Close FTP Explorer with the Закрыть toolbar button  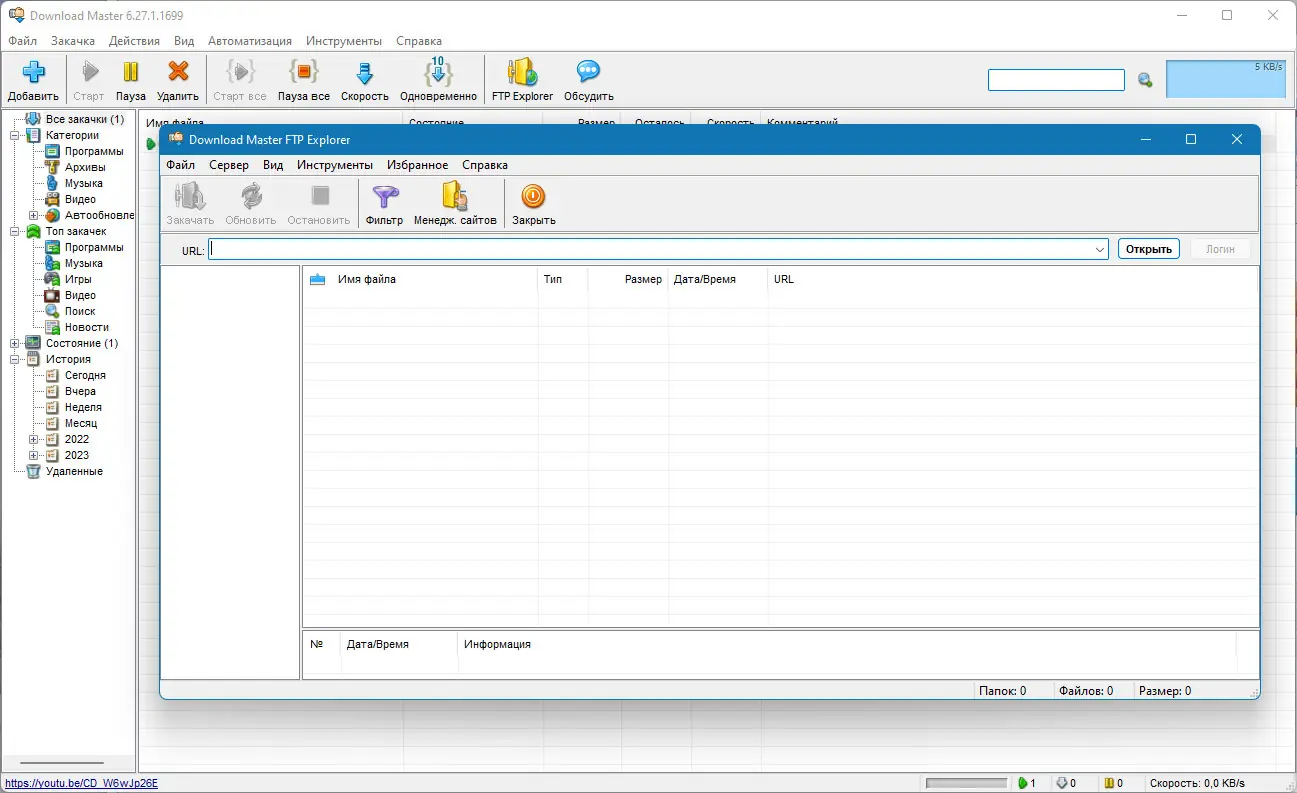pos(534,203)
